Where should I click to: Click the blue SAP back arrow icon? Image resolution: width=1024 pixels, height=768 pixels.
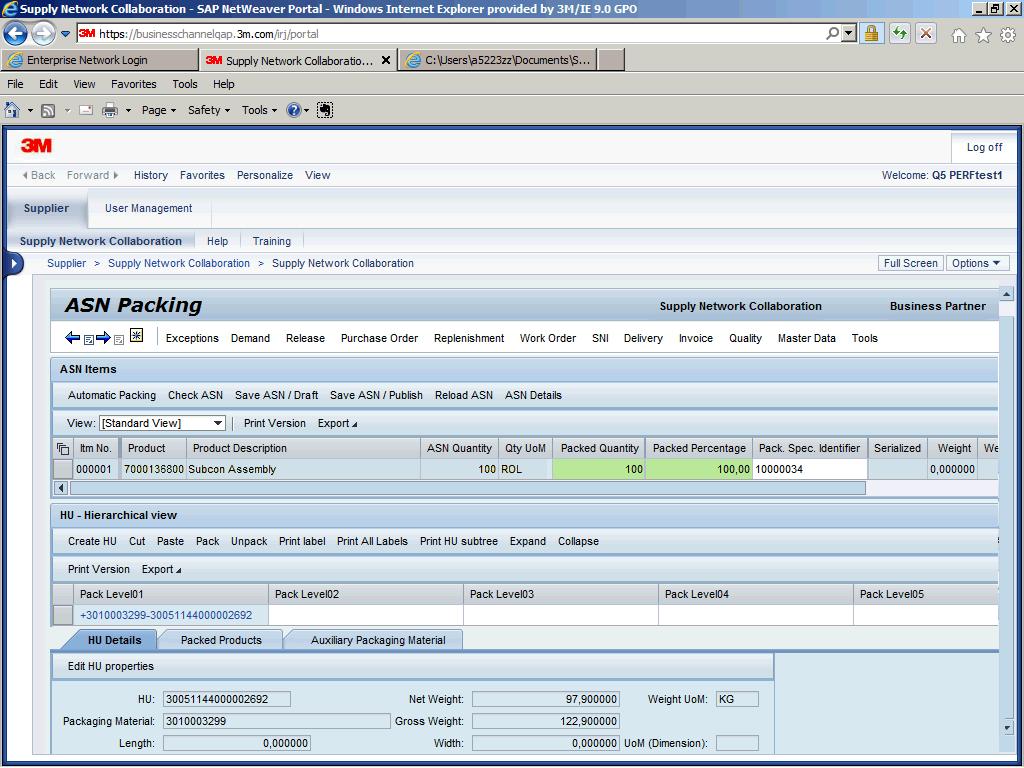pyautogui.click(x=72, y=338)
